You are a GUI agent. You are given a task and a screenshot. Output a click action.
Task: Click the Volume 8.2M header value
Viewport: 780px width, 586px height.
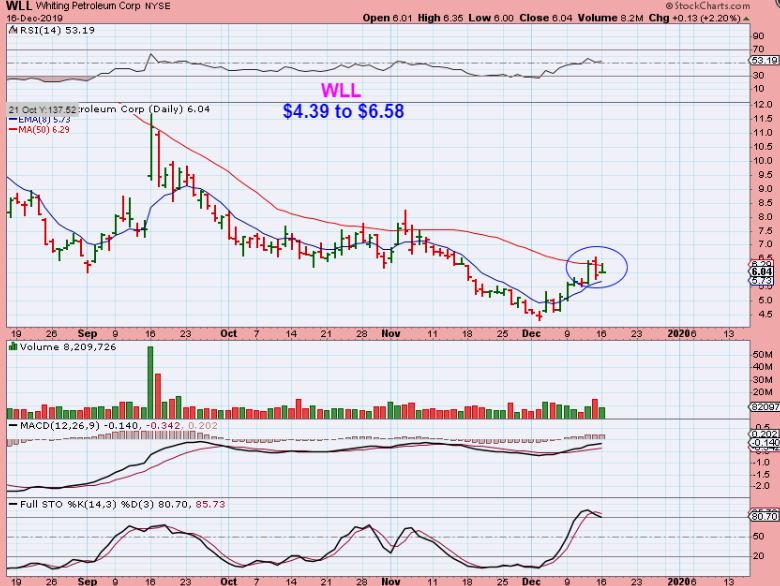click(610, 18)
